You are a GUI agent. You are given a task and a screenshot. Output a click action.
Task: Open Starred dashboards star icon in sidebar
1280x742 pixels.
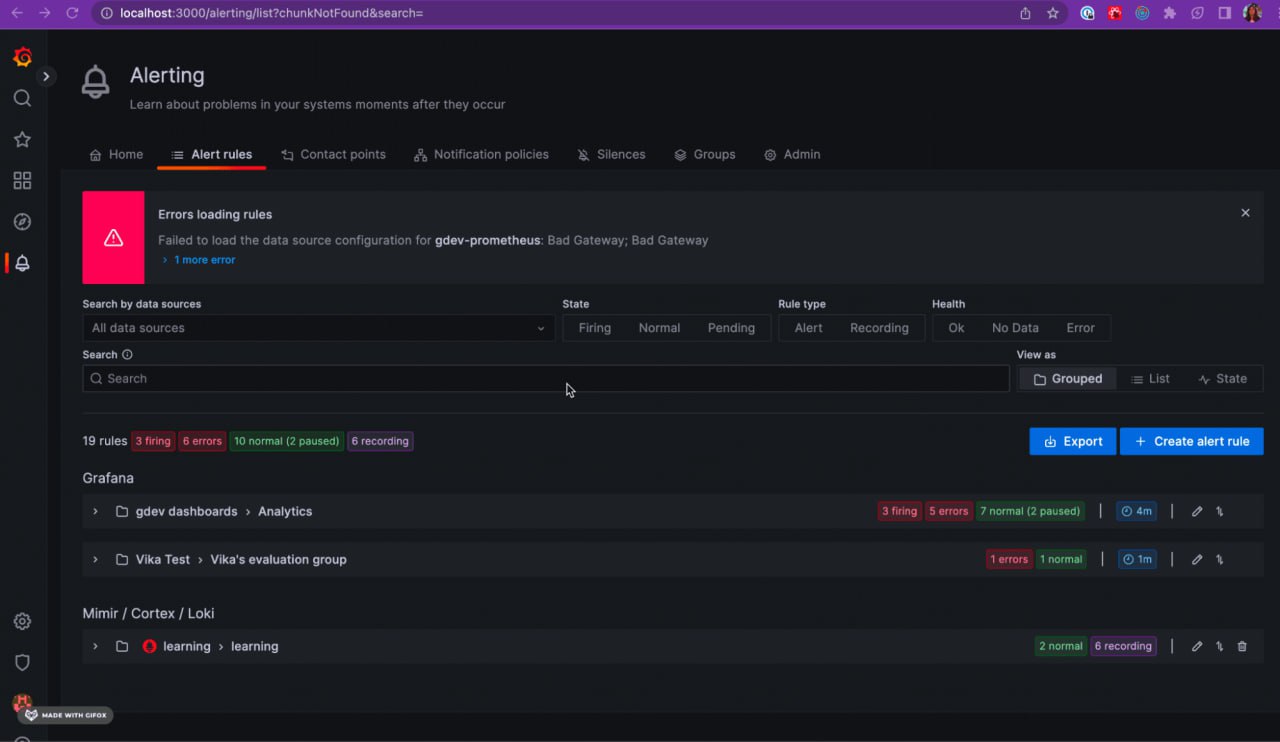tap(22, 139)
